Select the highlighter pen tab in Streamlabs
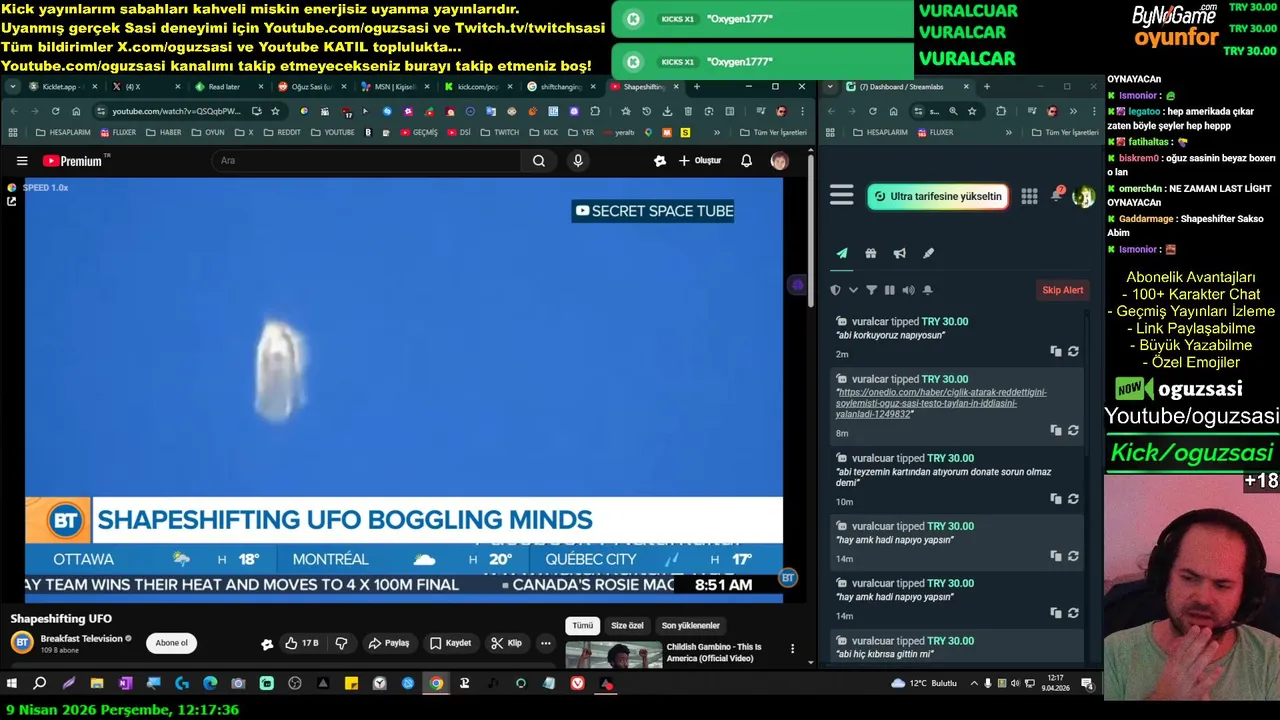Screen dimensions: 1280x720 [928, 253]
